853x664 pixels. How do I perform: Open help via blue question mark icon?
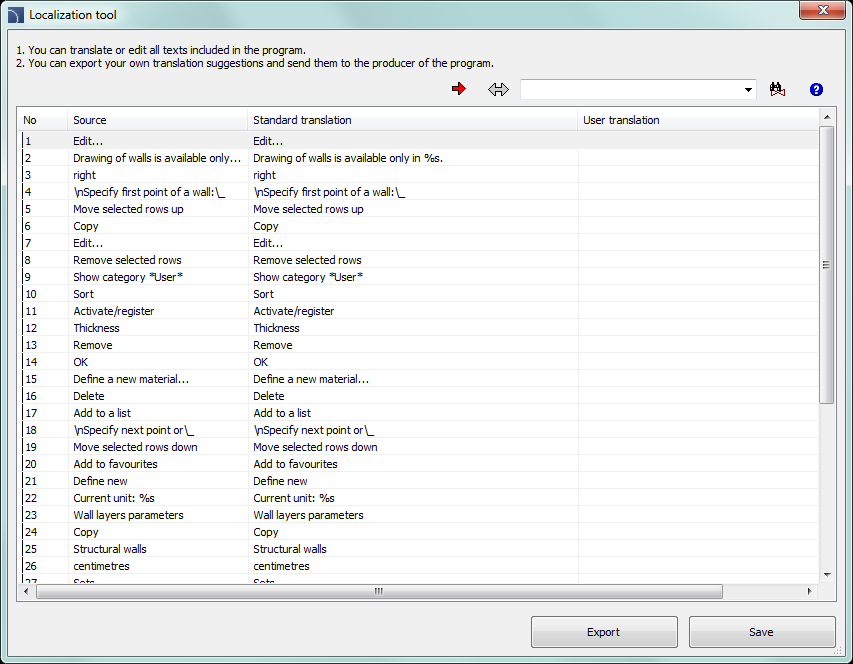pos(816,90)
